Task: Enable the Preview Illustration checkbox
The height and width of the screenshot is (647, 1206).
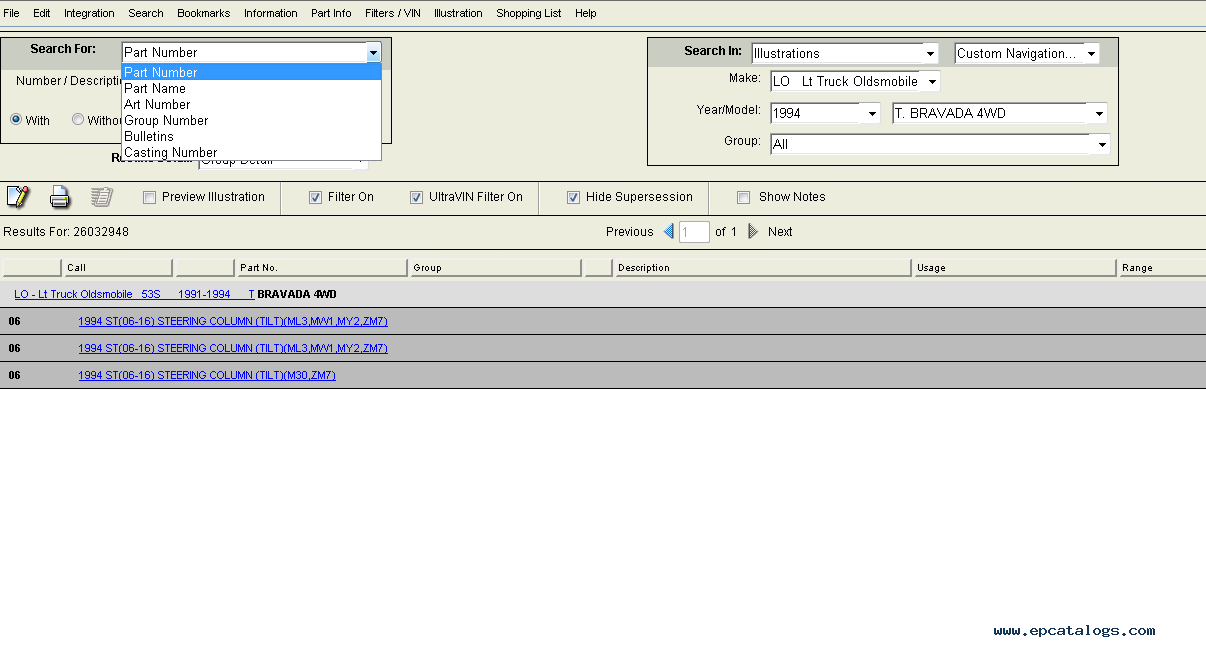Action: (150, 198)
